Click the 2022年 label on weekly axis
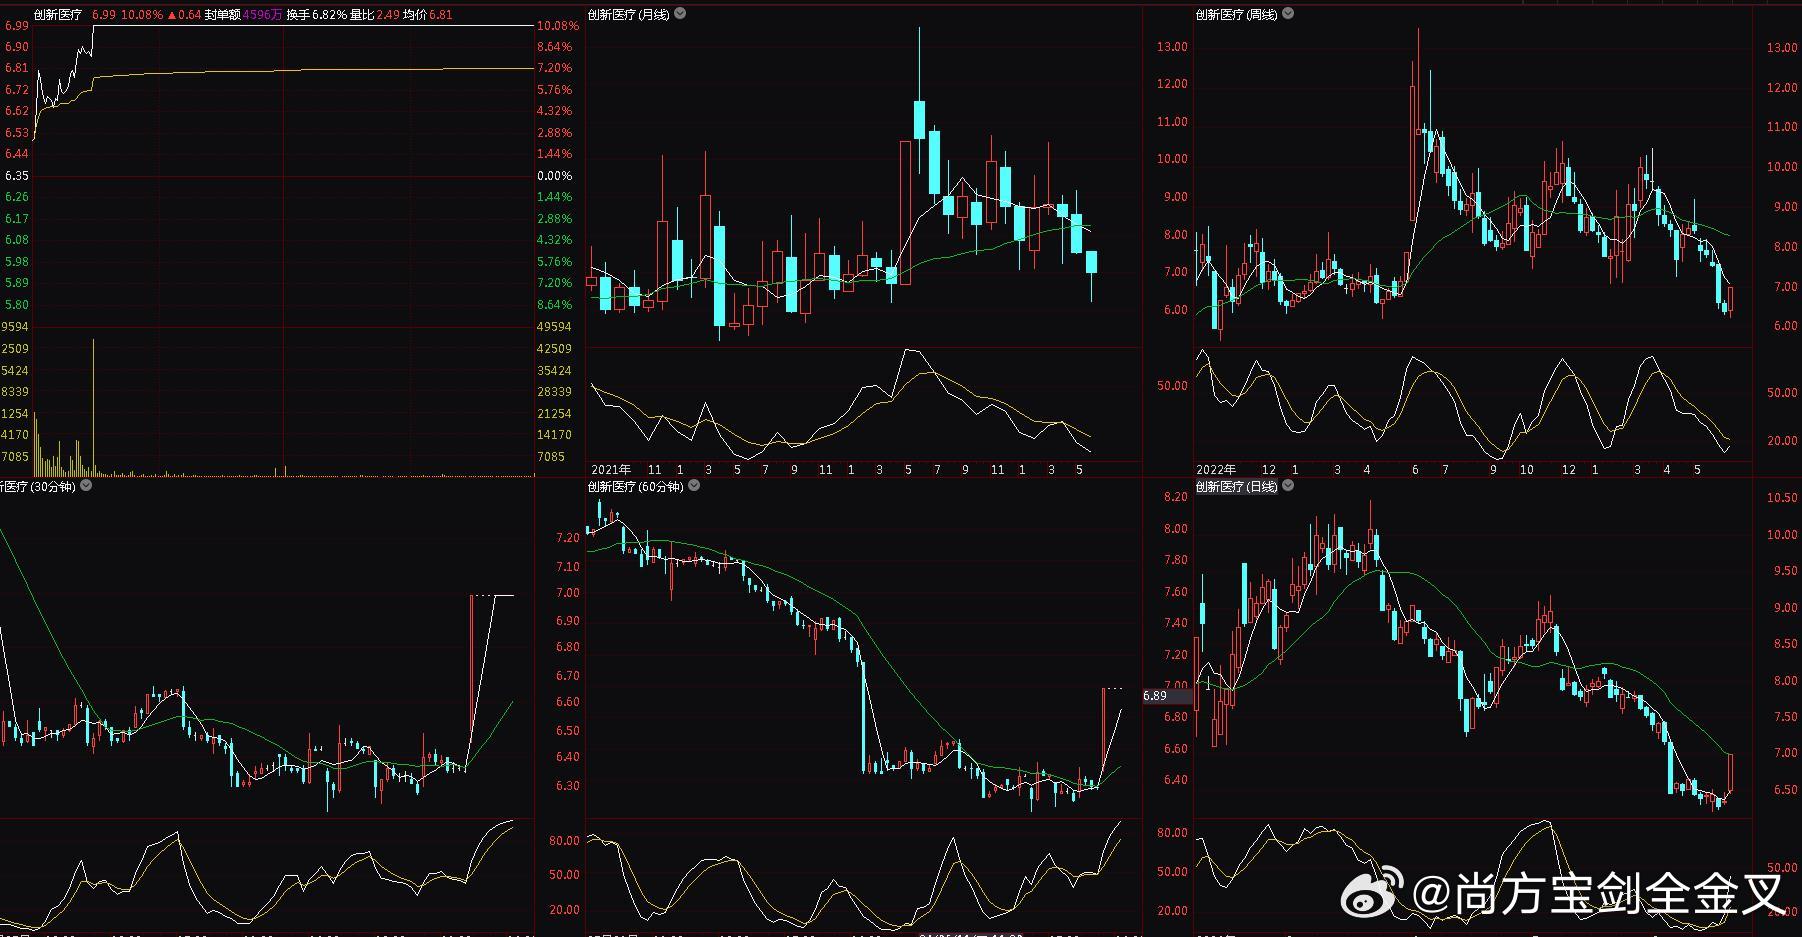 coord(1216,469)
